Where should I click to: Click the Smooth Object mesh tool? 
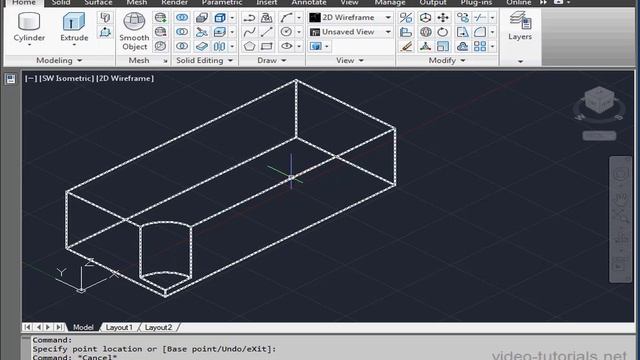coord(134,31)
